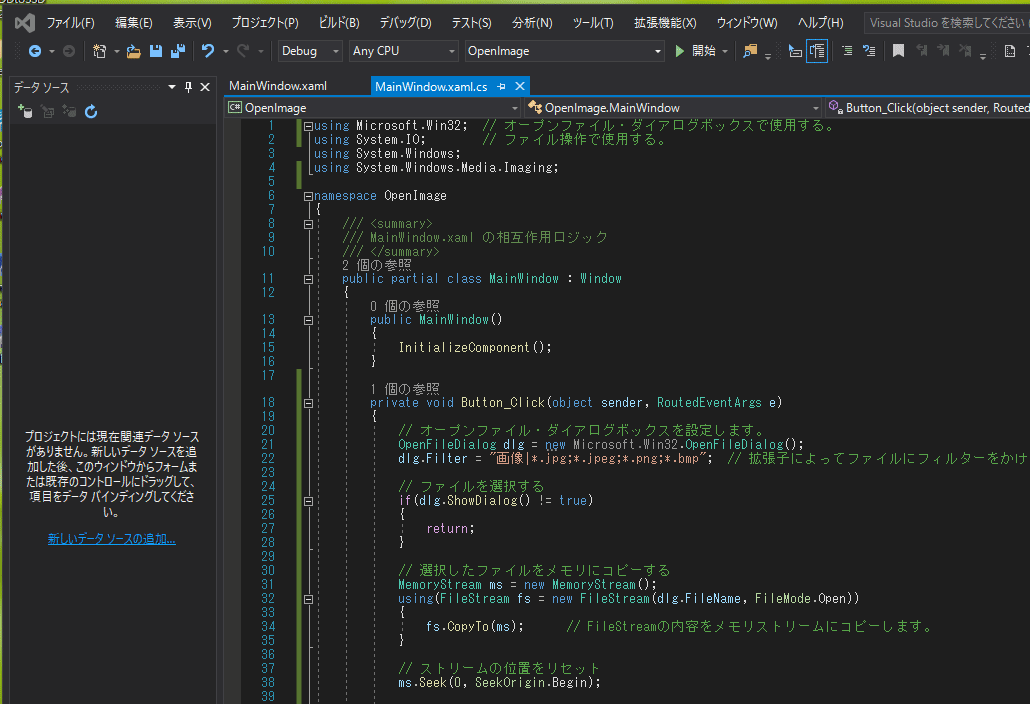
Task: Focus the Visual Studio search box
Action: [x=947, y=23]
